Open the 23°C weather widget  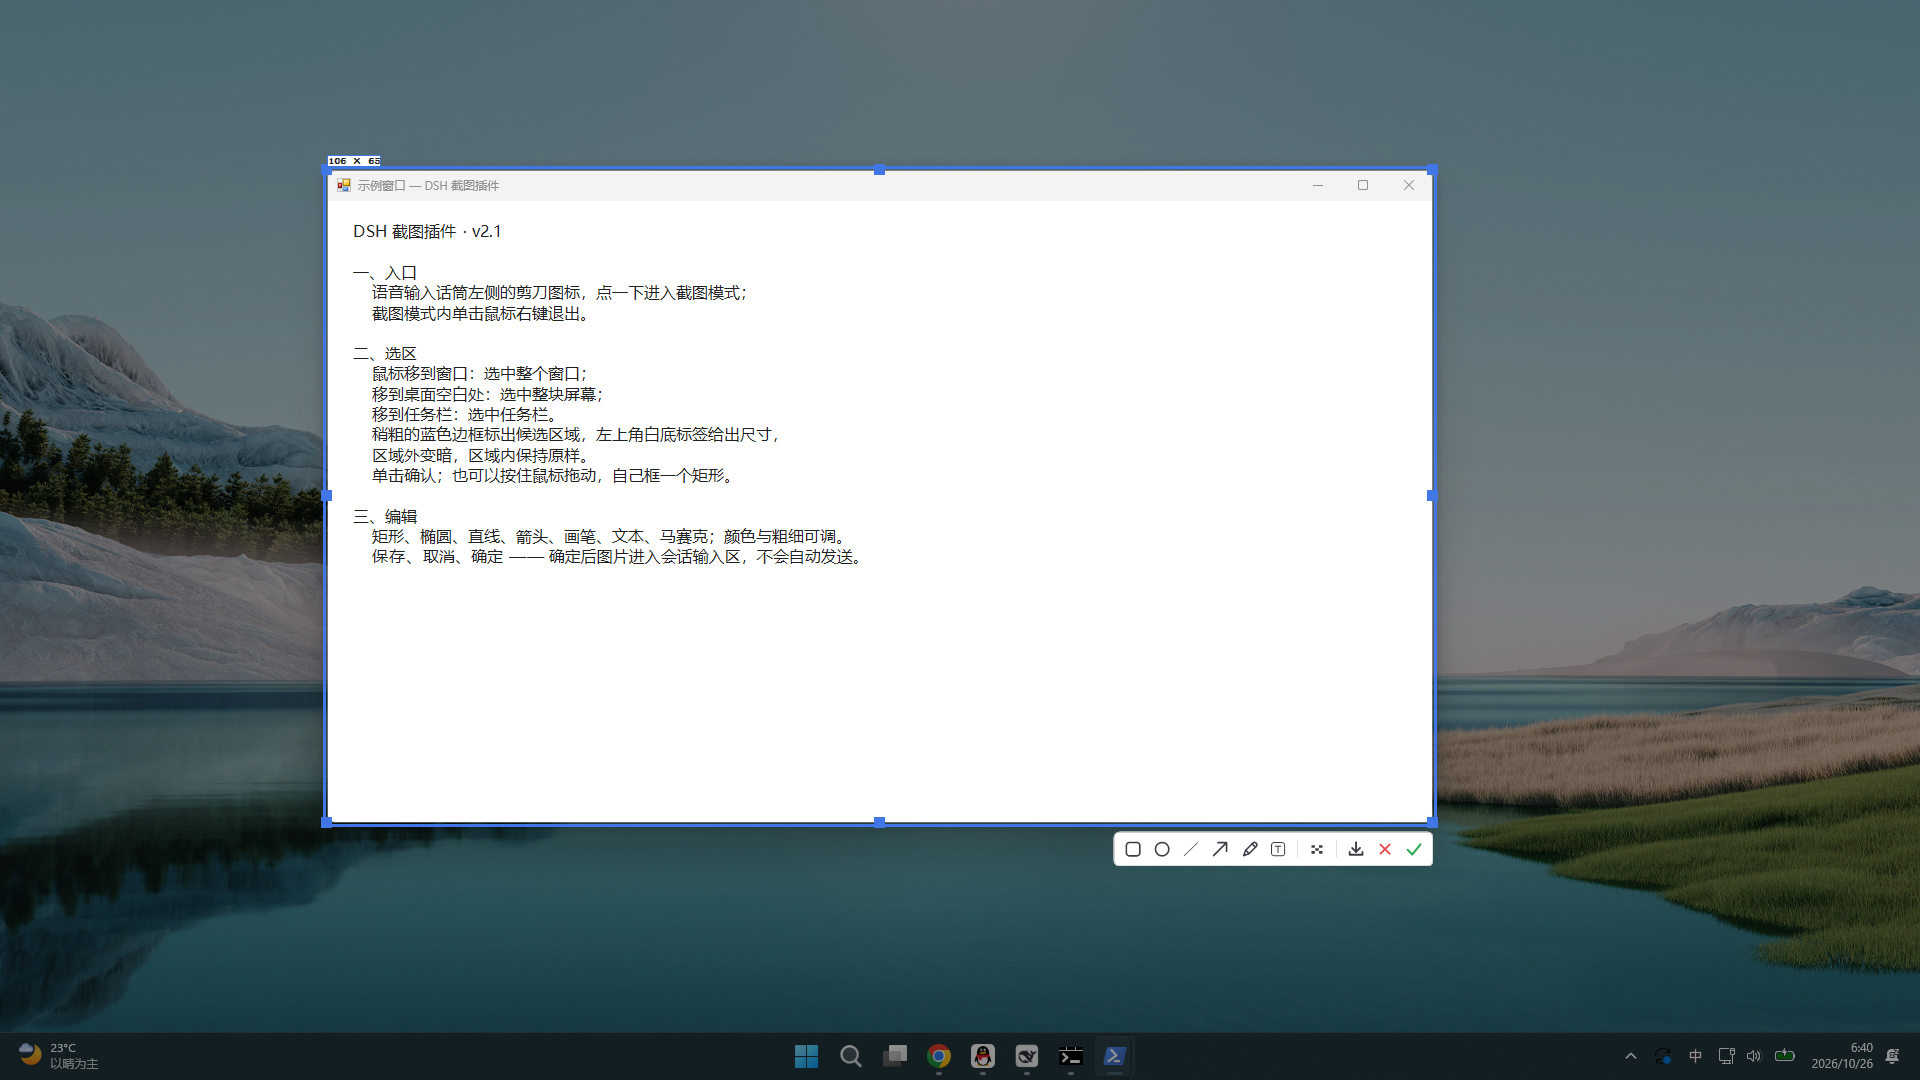click(x=58, y=1056)
